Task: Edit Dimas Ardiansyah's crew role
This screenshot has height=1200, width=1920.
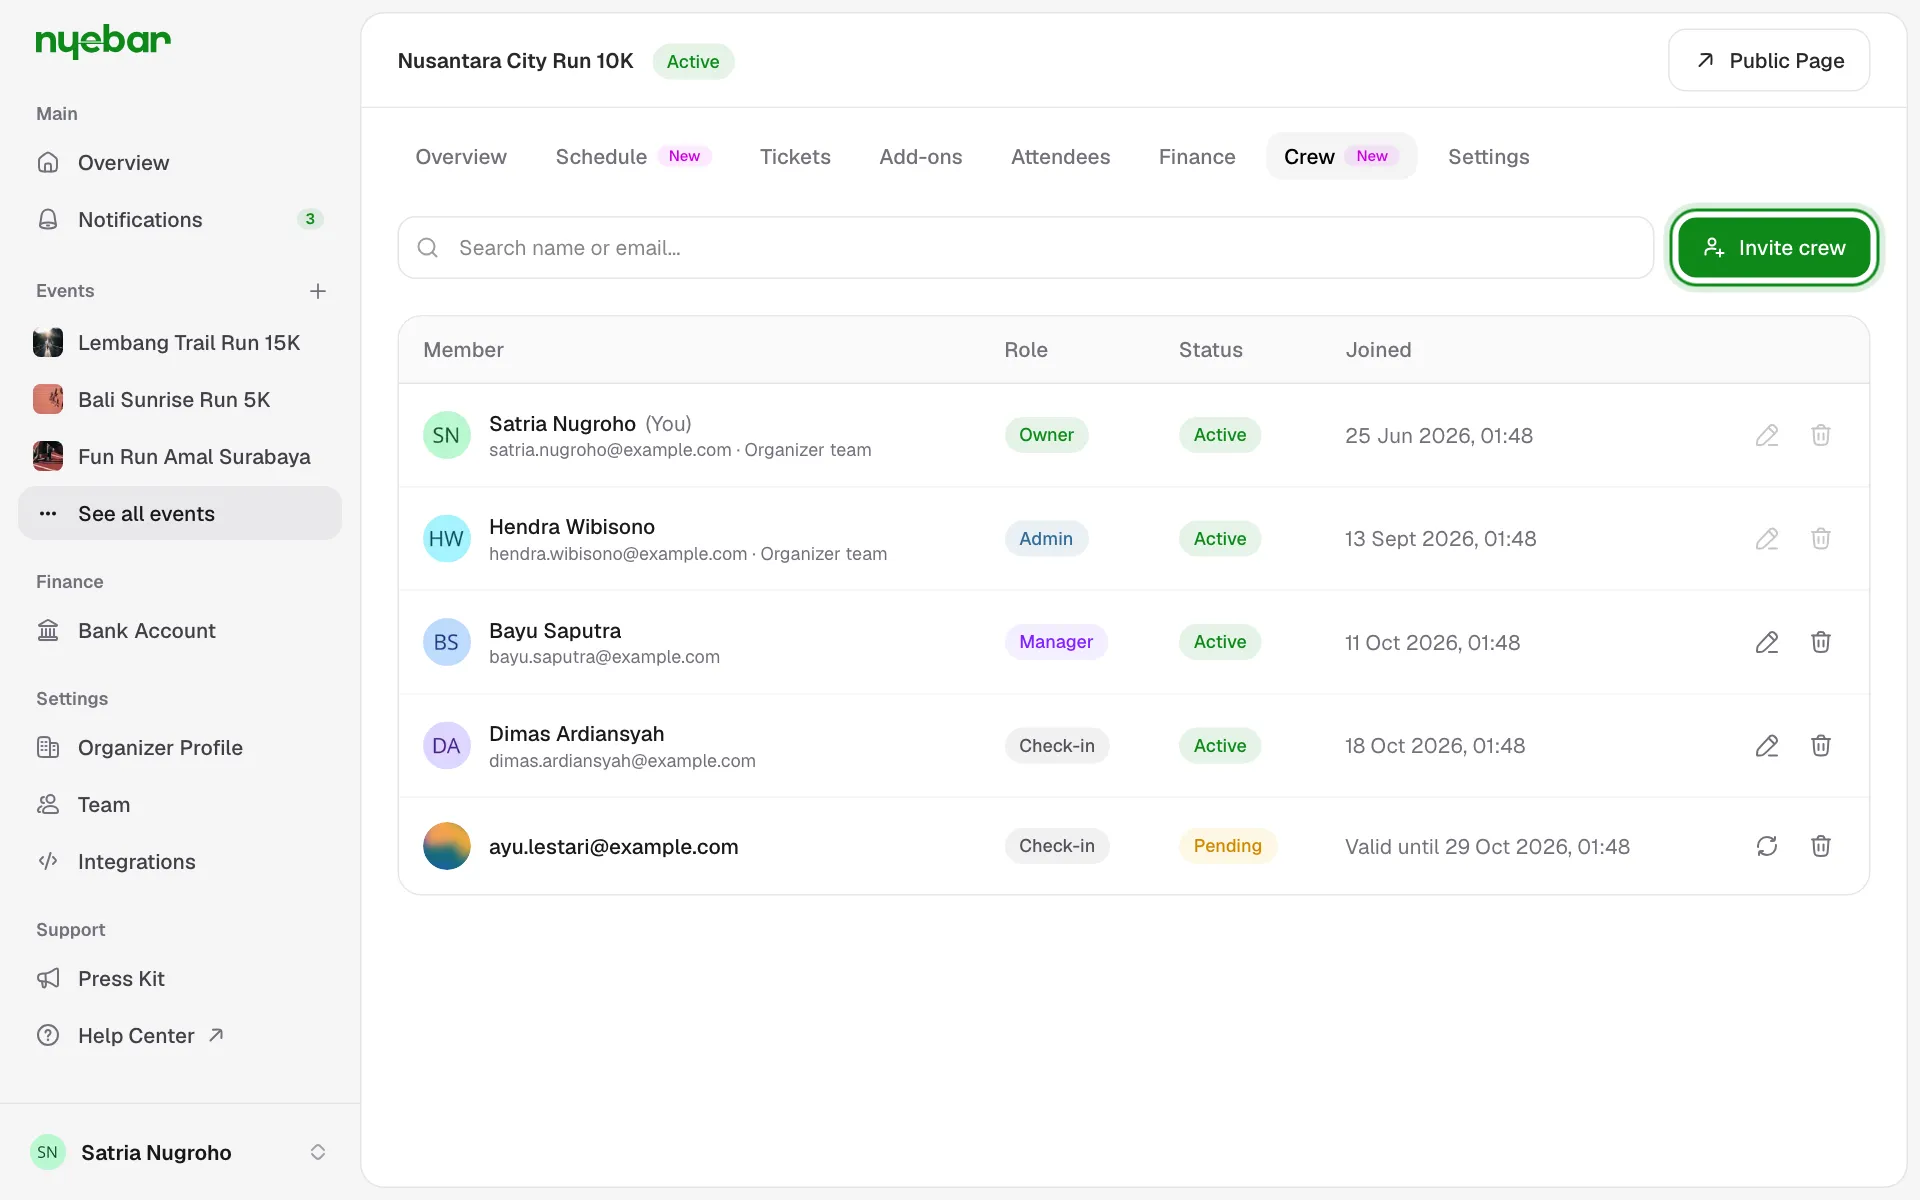Action: point(1767,746)
